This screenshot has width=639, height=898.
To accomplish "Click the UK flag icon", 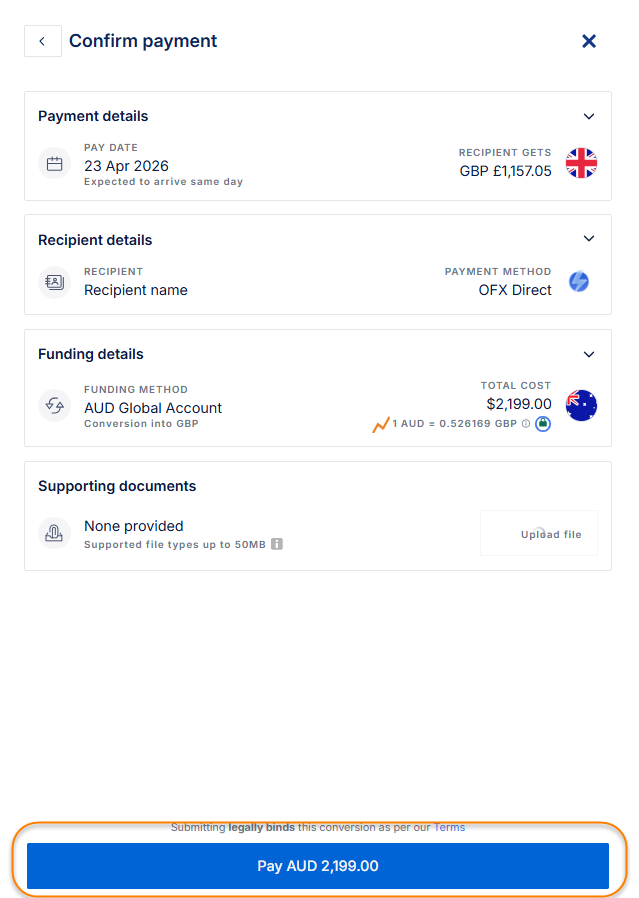I will coord(581,163).
